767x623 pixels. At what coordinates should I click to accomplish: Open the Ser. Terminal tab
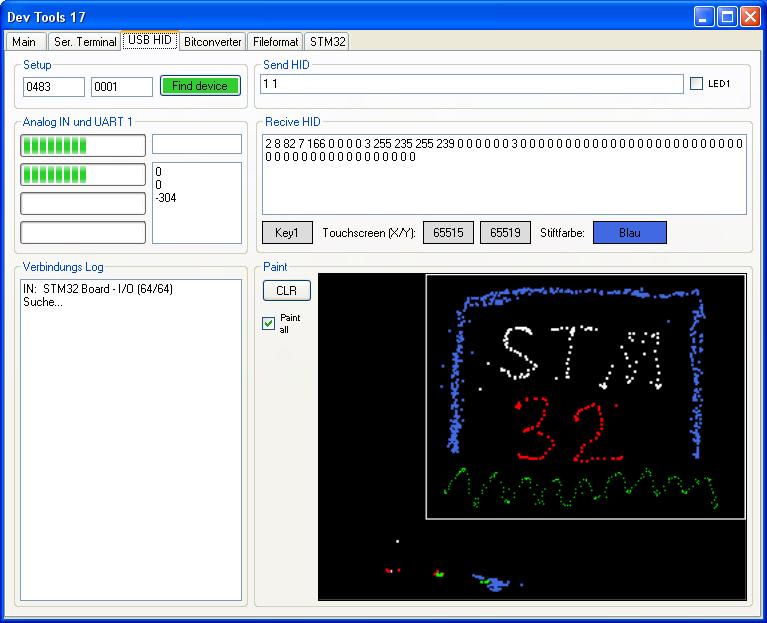(85, 41)
